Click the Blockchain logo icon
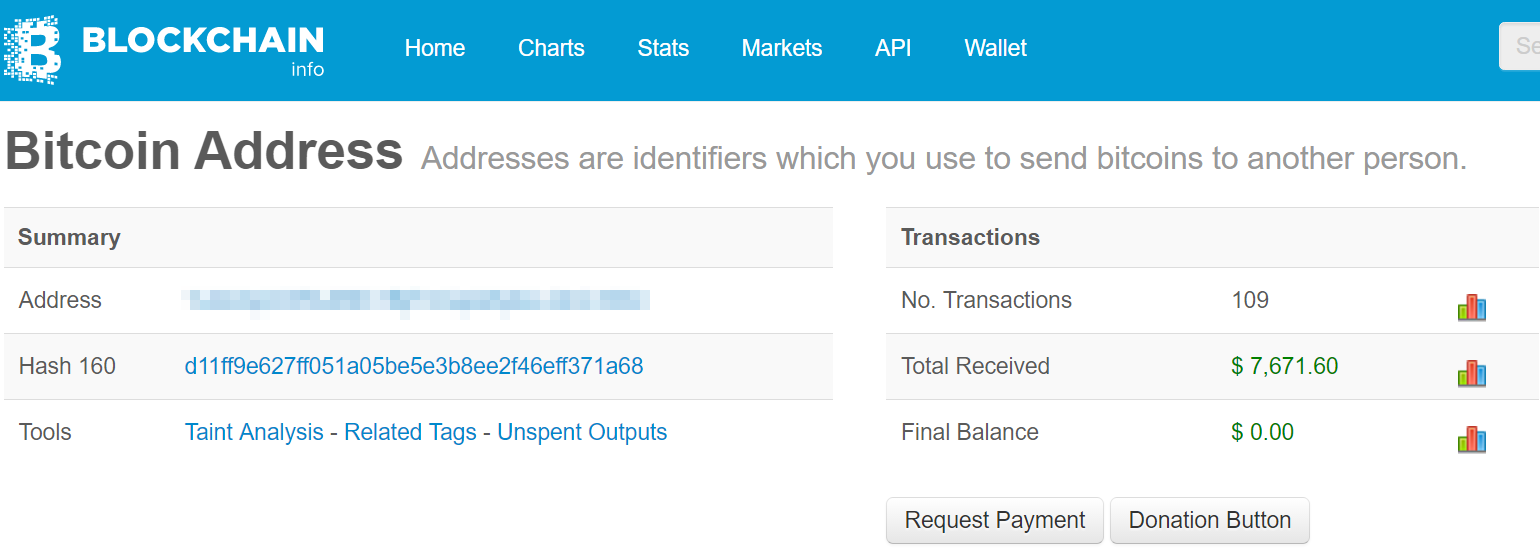 [x=33, y=48]
